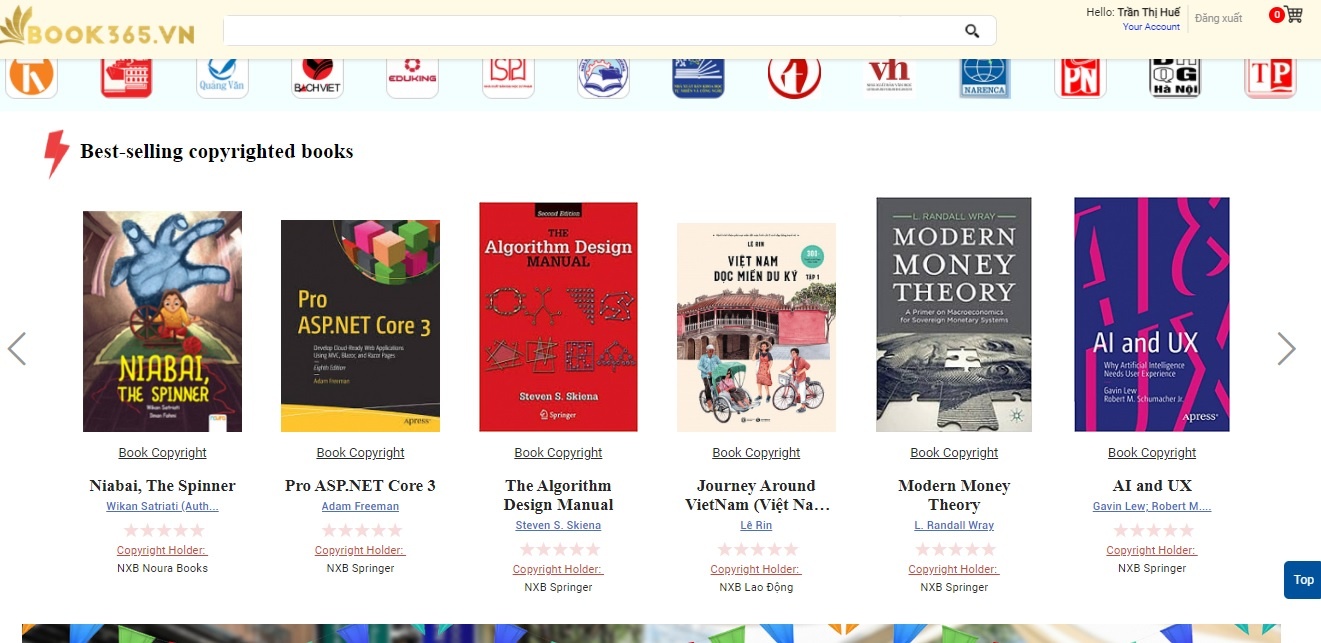Rate Niabai, The Spinner with stars
Viewport: 1321px width, 643px height.
(163, 530)
